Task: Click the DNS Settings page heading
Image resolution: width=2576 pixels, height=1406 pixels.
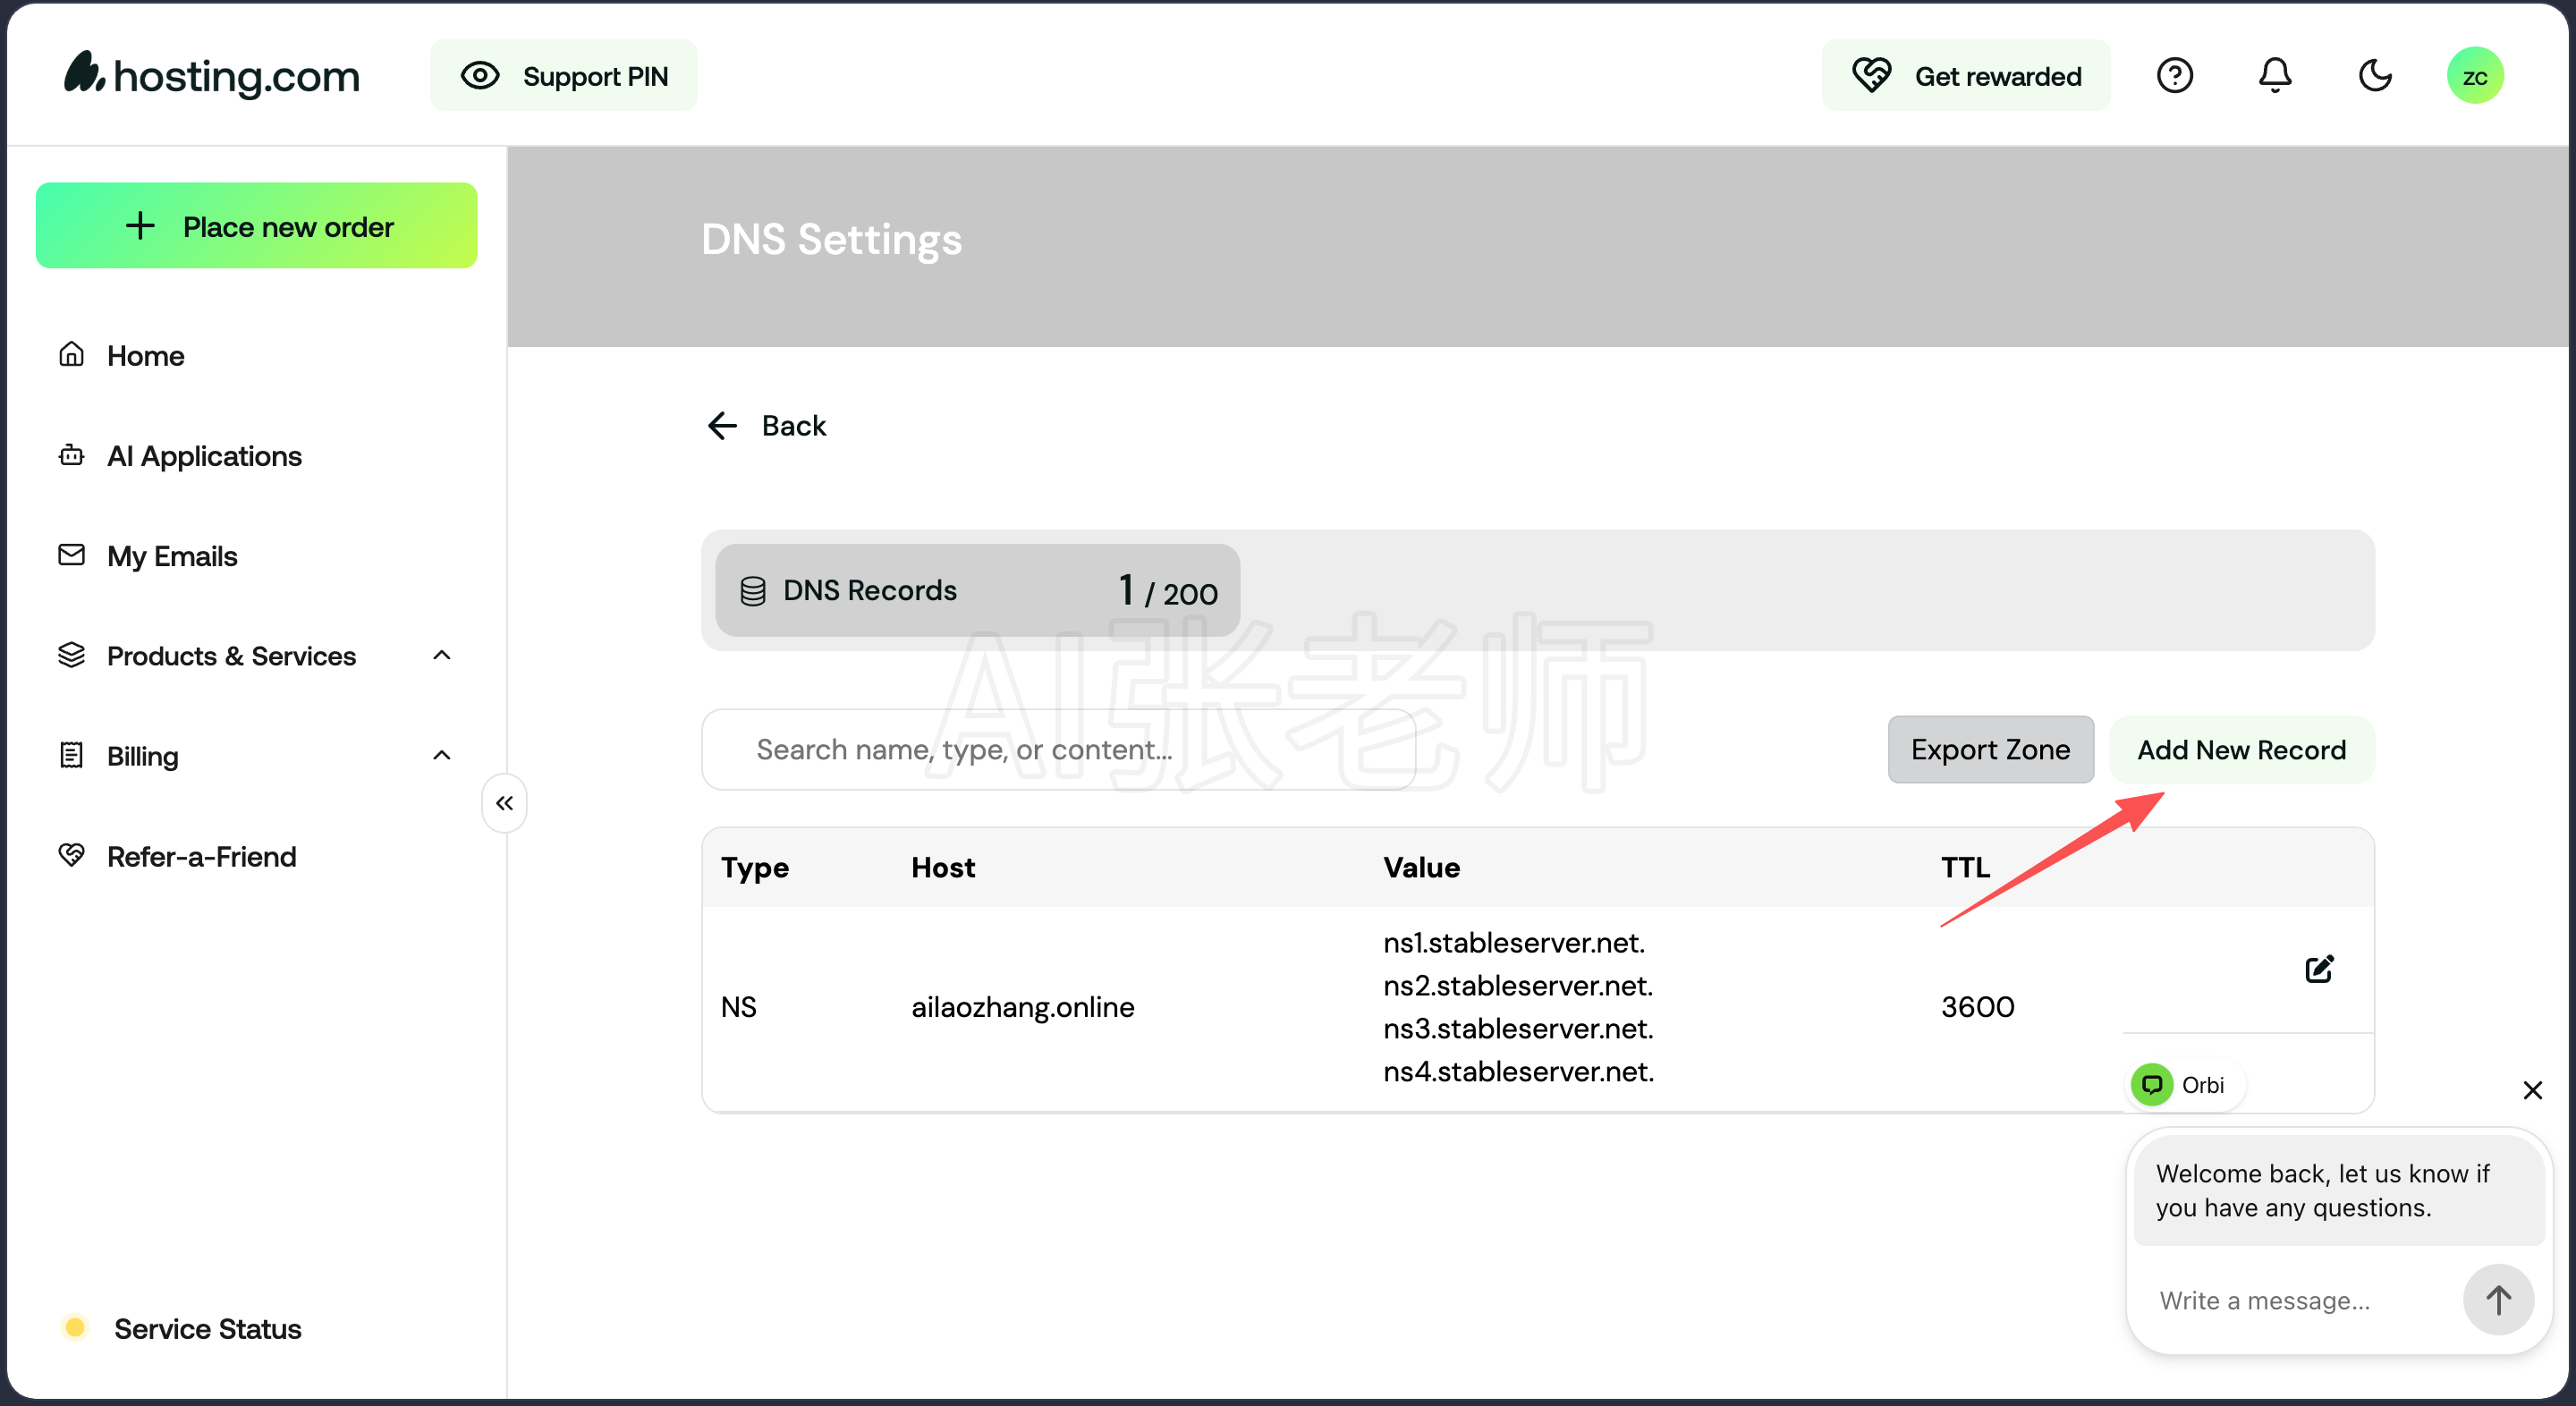Action: (x=832, y=240)
